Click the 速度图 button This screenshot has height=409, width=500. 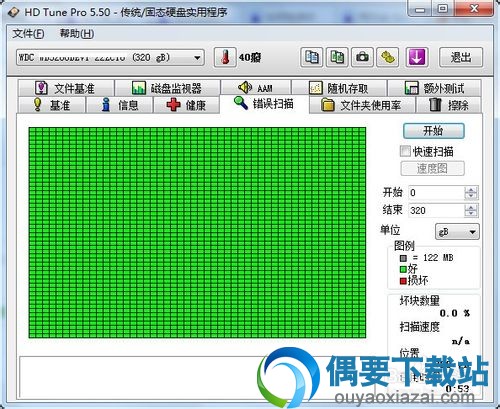(432, 169)
